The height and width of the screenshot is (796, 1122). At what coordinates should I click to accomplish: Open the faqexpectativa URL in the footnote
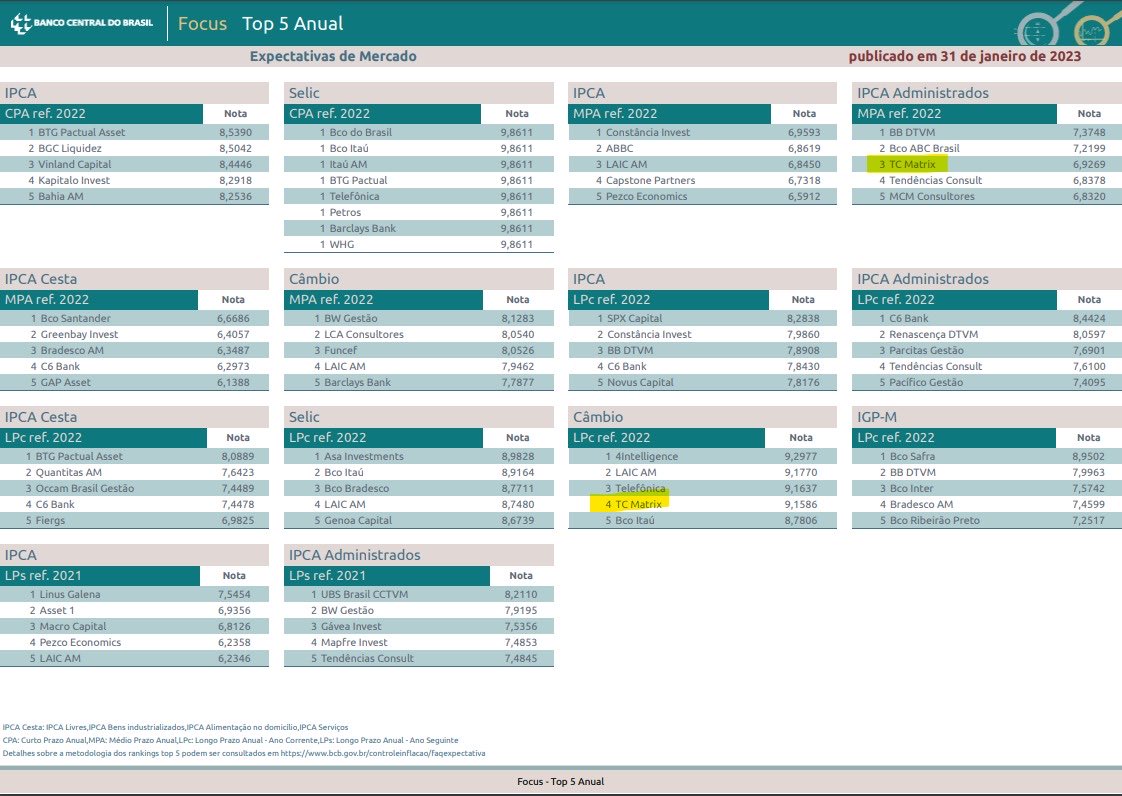(383, 753)
